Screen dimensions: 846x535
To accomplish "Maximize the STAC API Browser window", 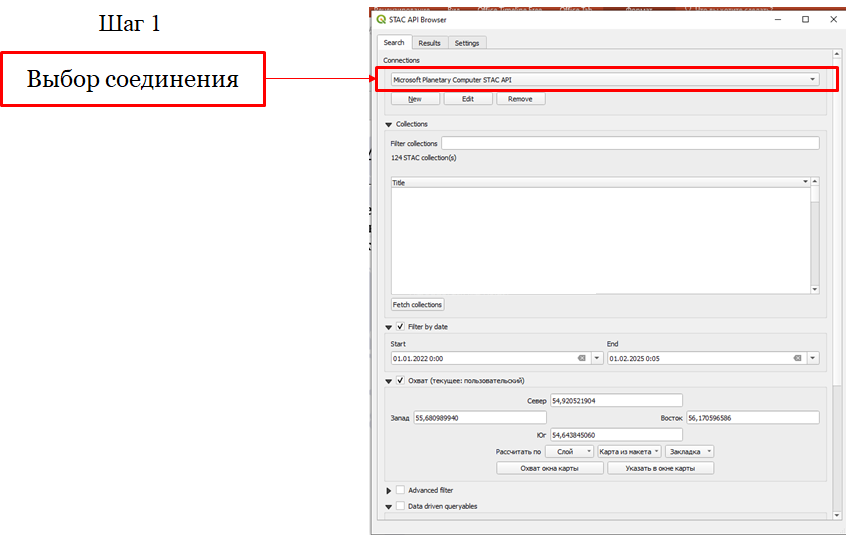I will tap(806, 19).
